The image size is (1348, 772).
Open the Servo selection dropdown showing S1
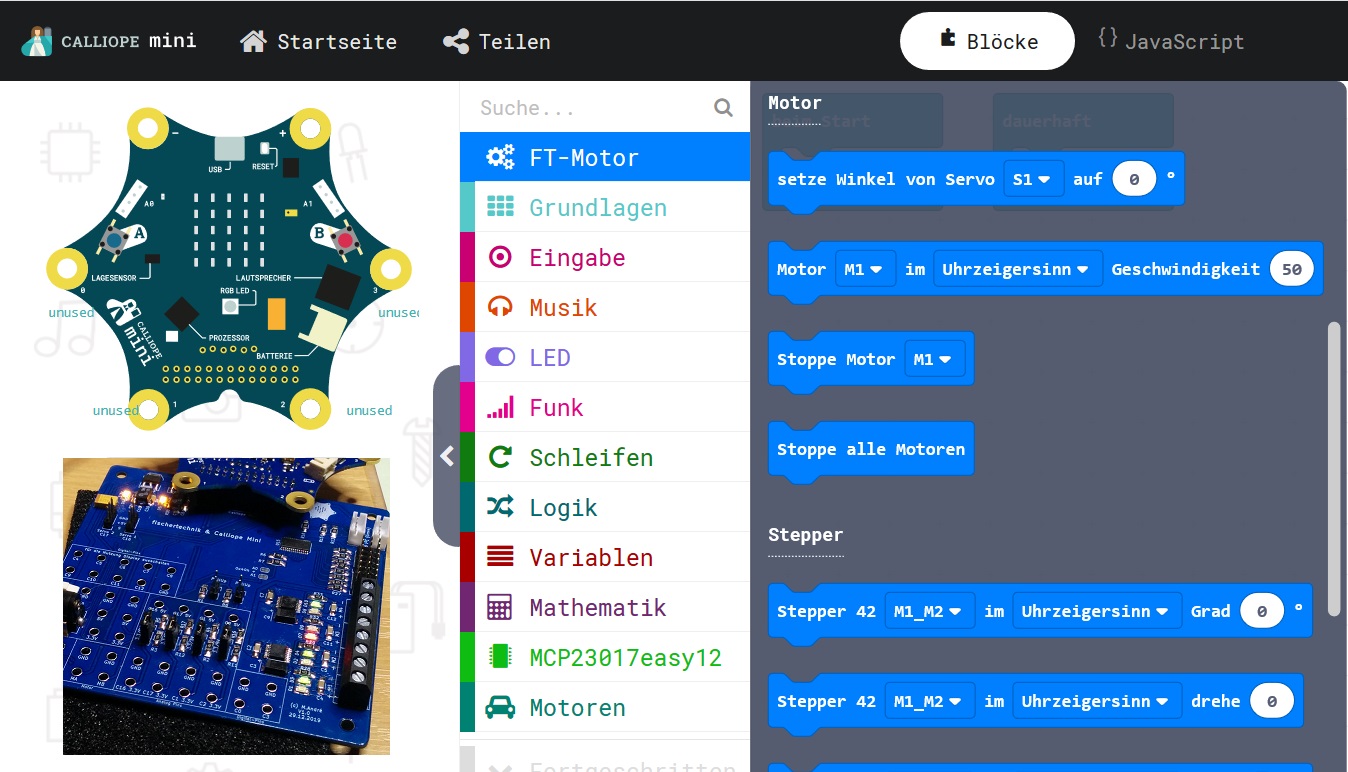pyautogui.click(x=1033, y=179)
